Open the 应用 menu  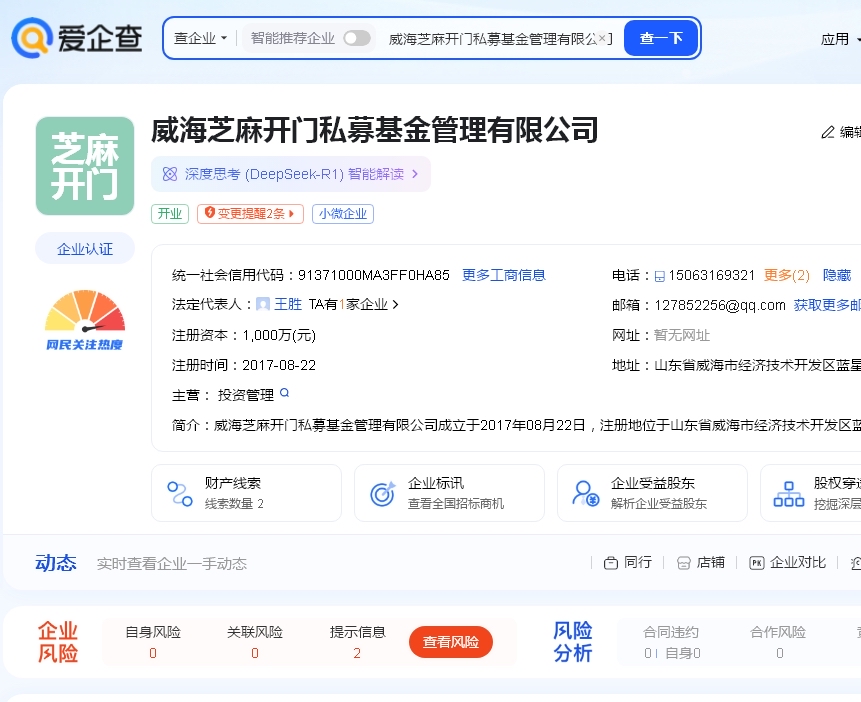[840, 39]
